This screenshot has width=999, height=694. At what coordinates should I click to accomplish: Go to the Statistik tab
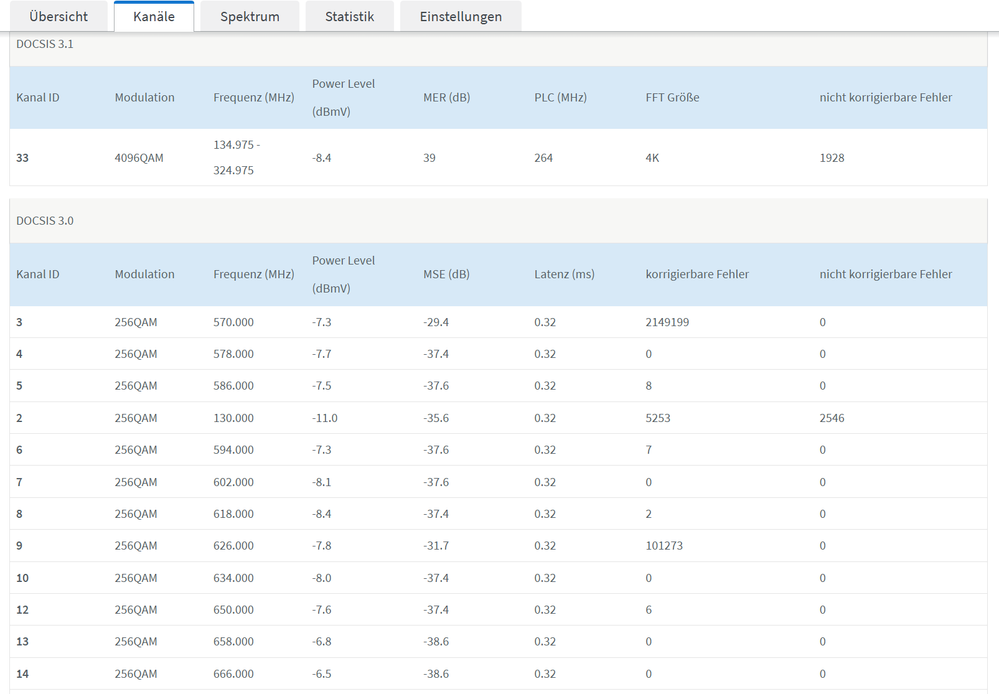pos(349,16)
